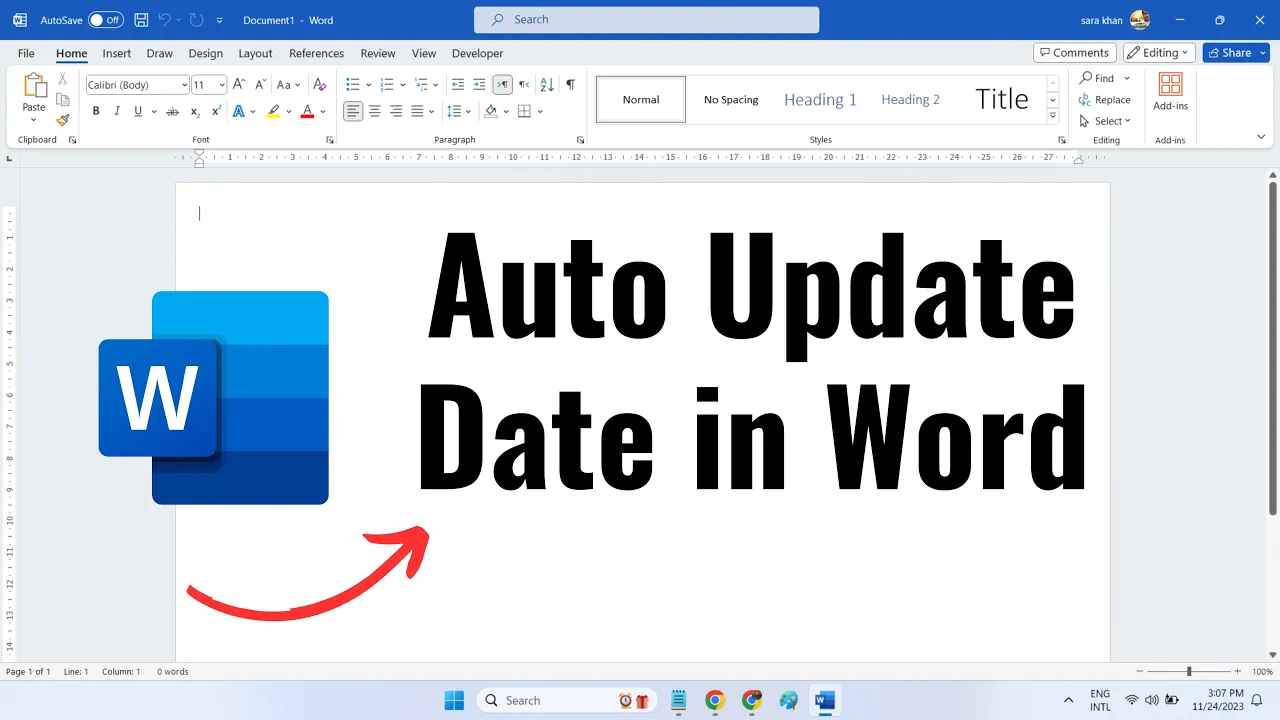Set right-to-left text direction

[x=524, y=85]
